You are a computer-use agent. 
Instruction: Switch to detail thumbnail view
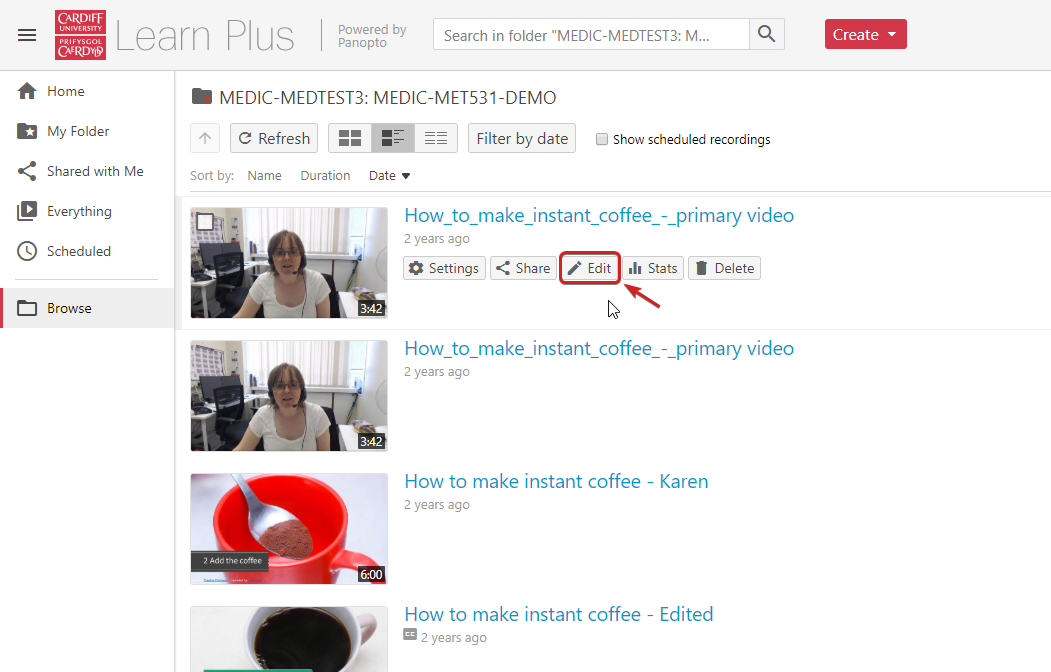click(393, 138)
